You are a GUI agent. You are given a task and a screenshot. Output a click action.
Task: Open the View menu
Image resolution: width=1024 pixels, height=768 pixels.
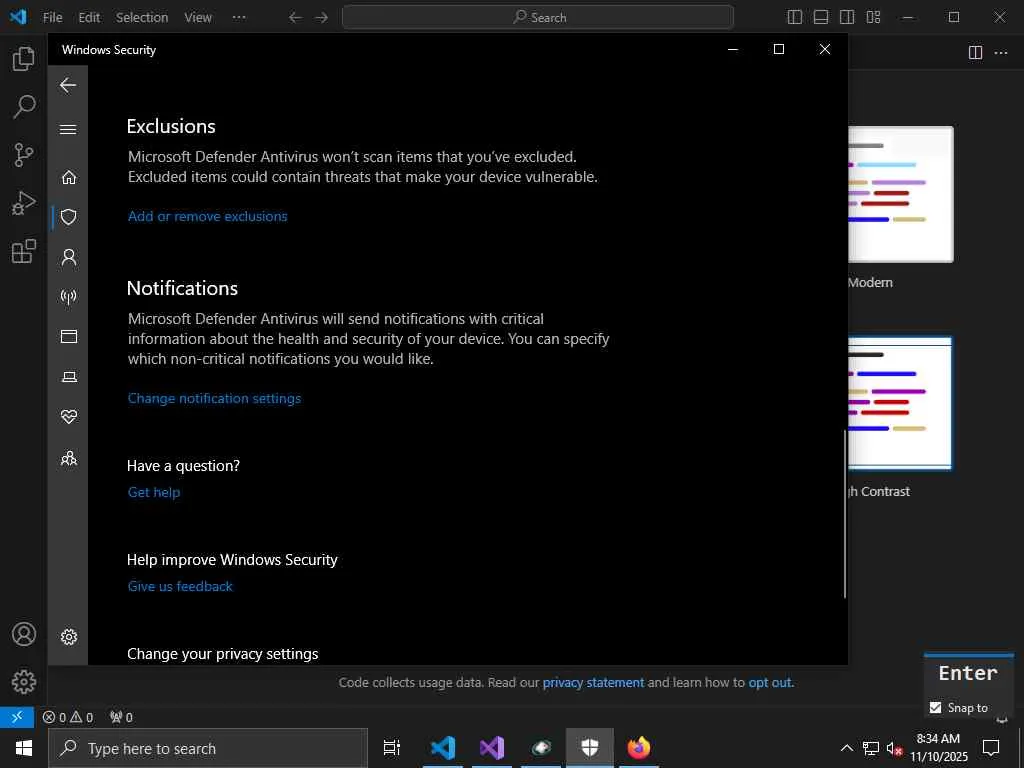tap(198, 18)
